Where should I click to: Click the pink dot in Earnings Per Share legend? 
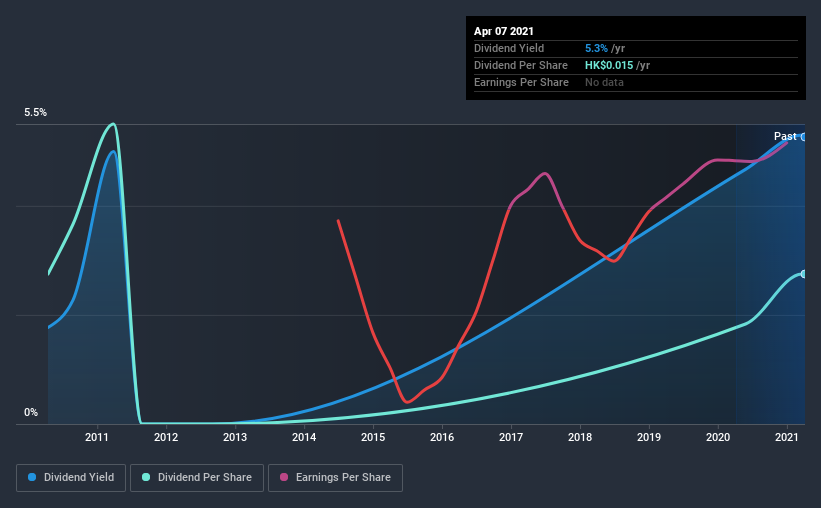coord(284,477)
